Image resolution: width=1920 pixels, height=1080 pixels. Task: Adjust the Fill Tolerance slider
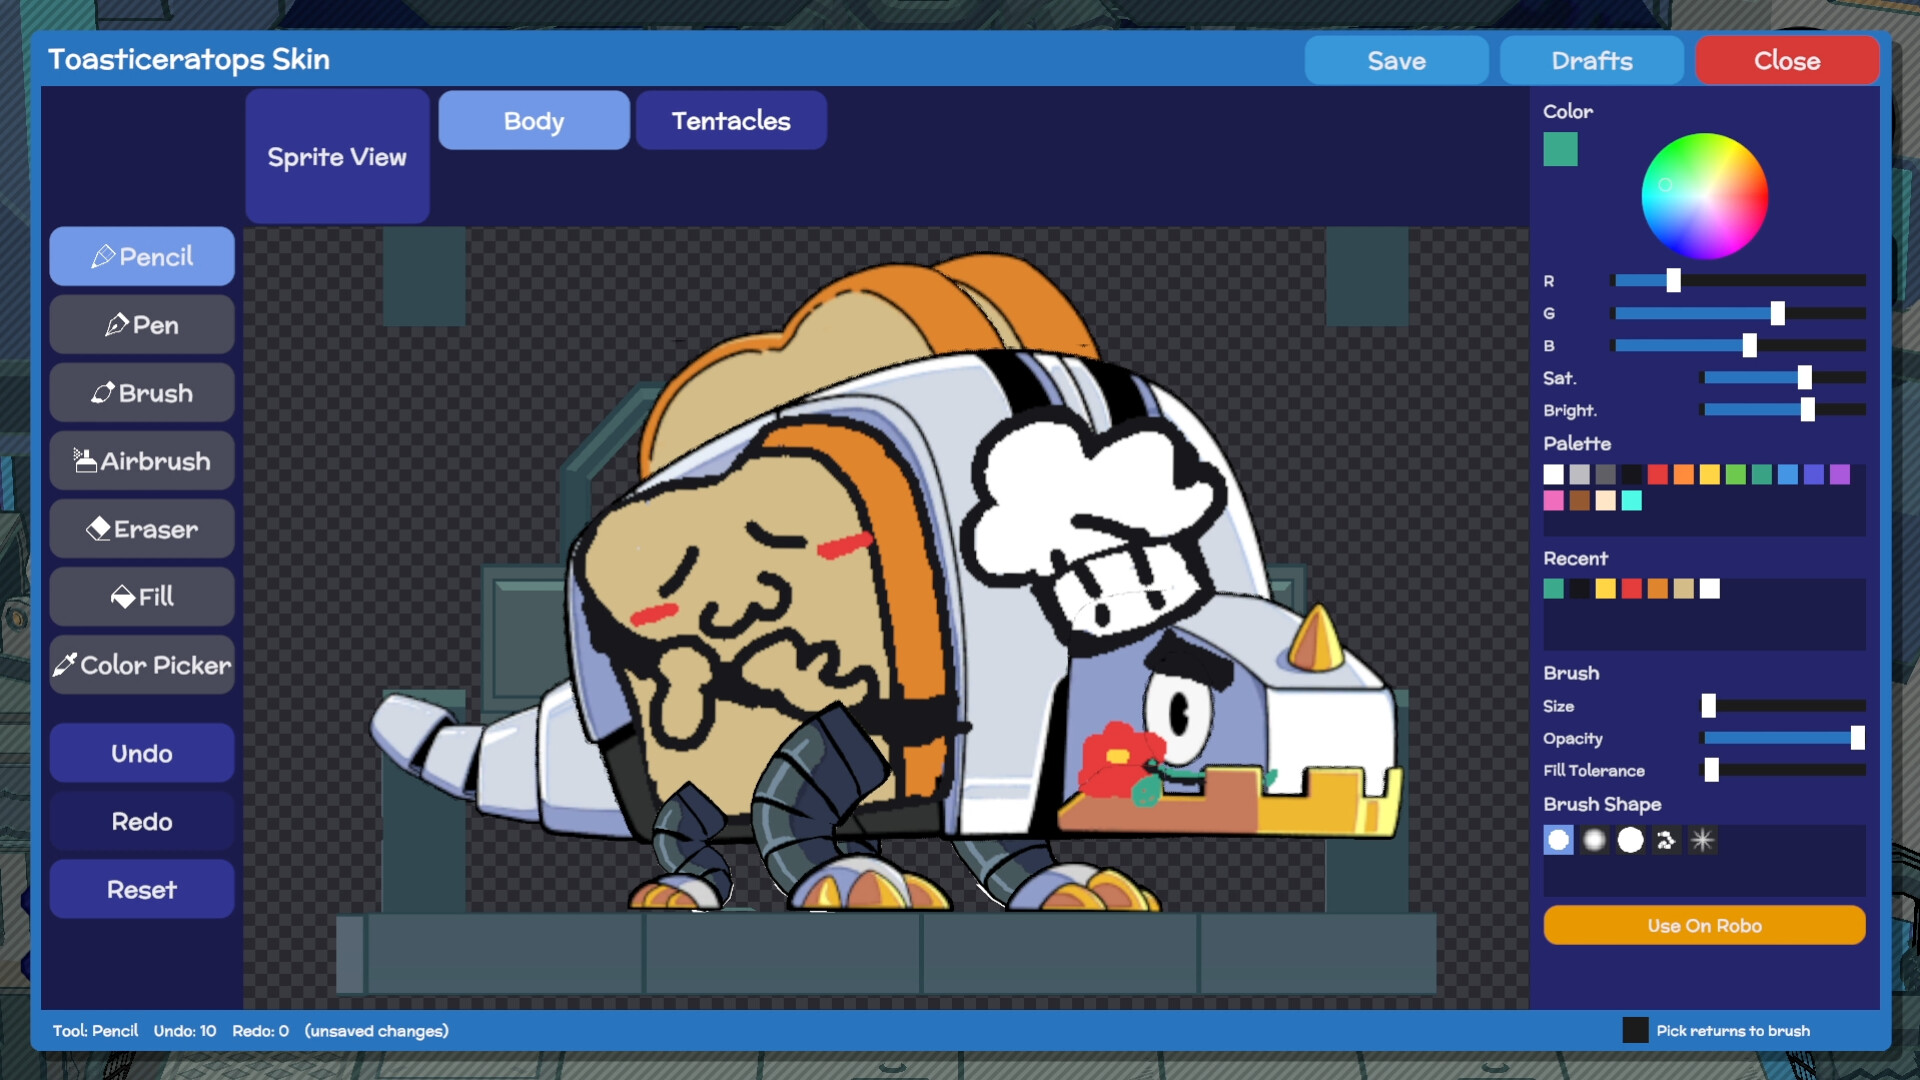(1782, 770)
